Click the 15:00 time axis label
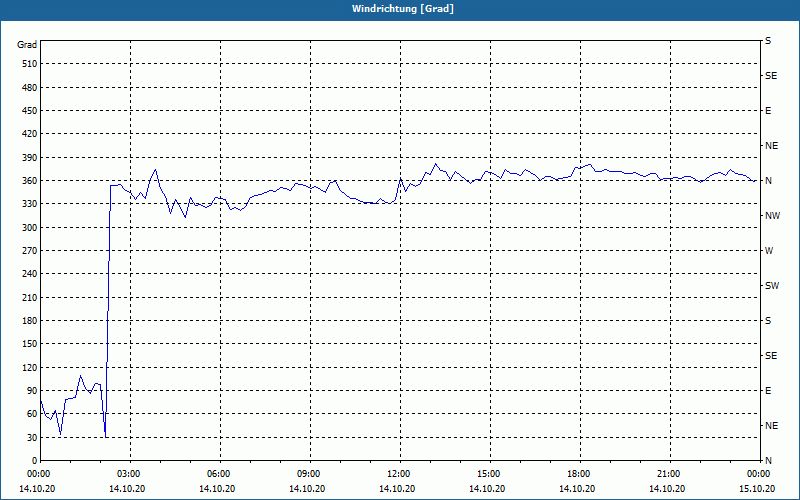800x500 pixels. point(490,474)
